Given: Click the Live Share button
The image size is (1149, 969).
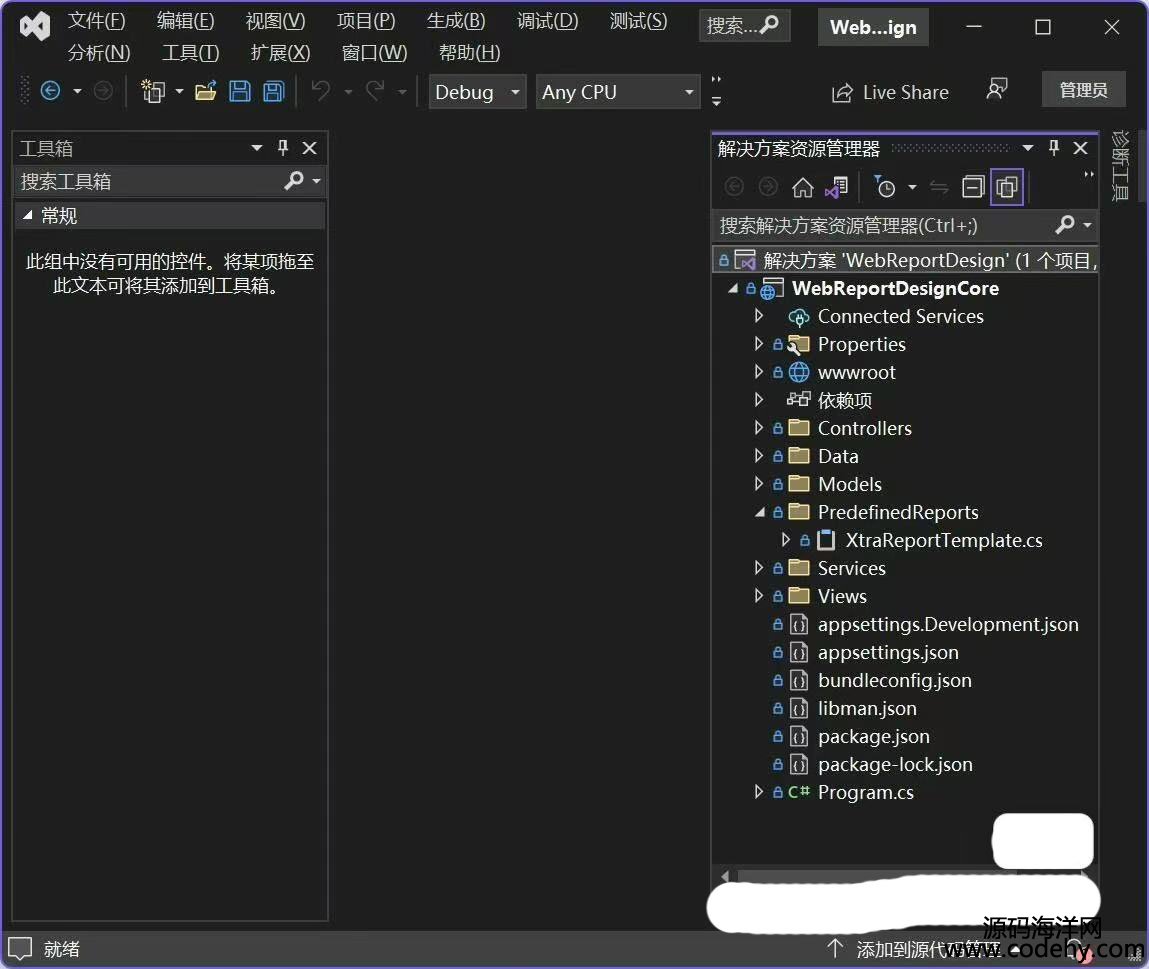Looking at the screenshot, I should 890,92.
